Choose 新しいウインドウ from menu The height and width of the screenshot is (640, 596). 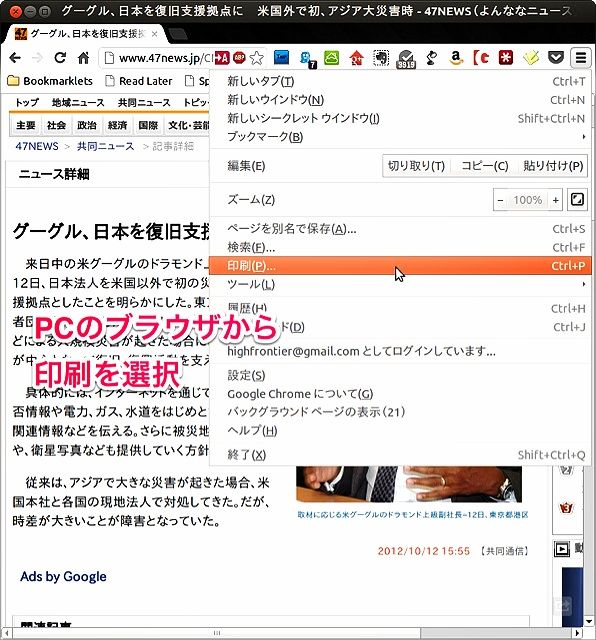point(400,100)
